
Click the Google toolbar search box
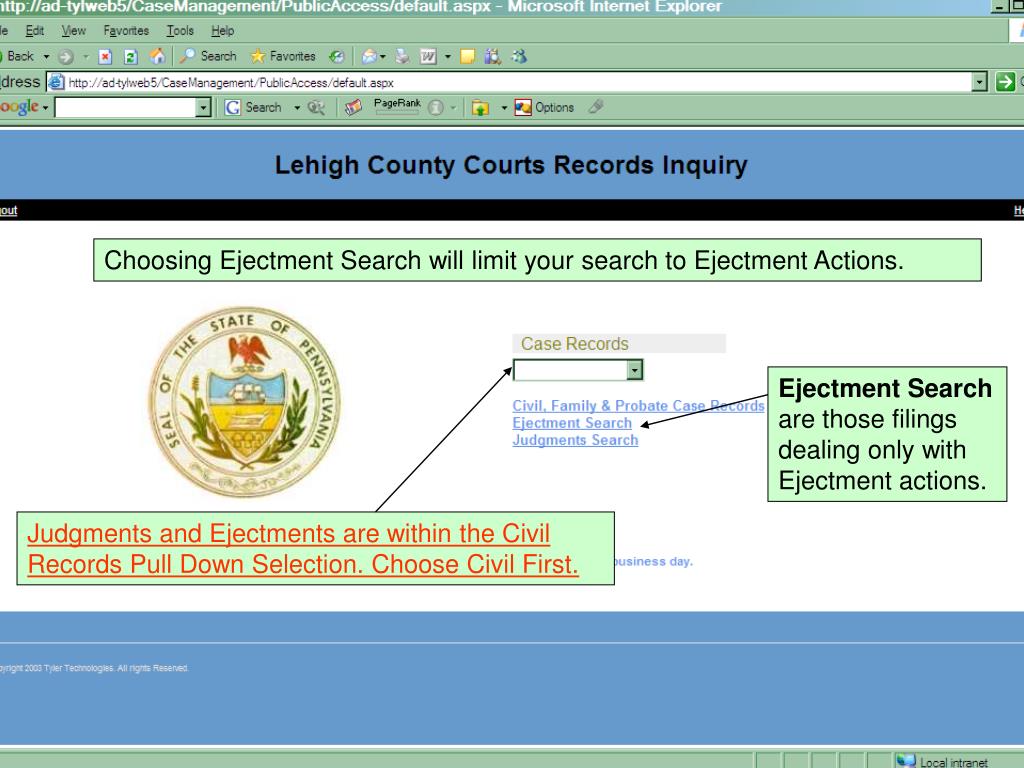(125, 107)
